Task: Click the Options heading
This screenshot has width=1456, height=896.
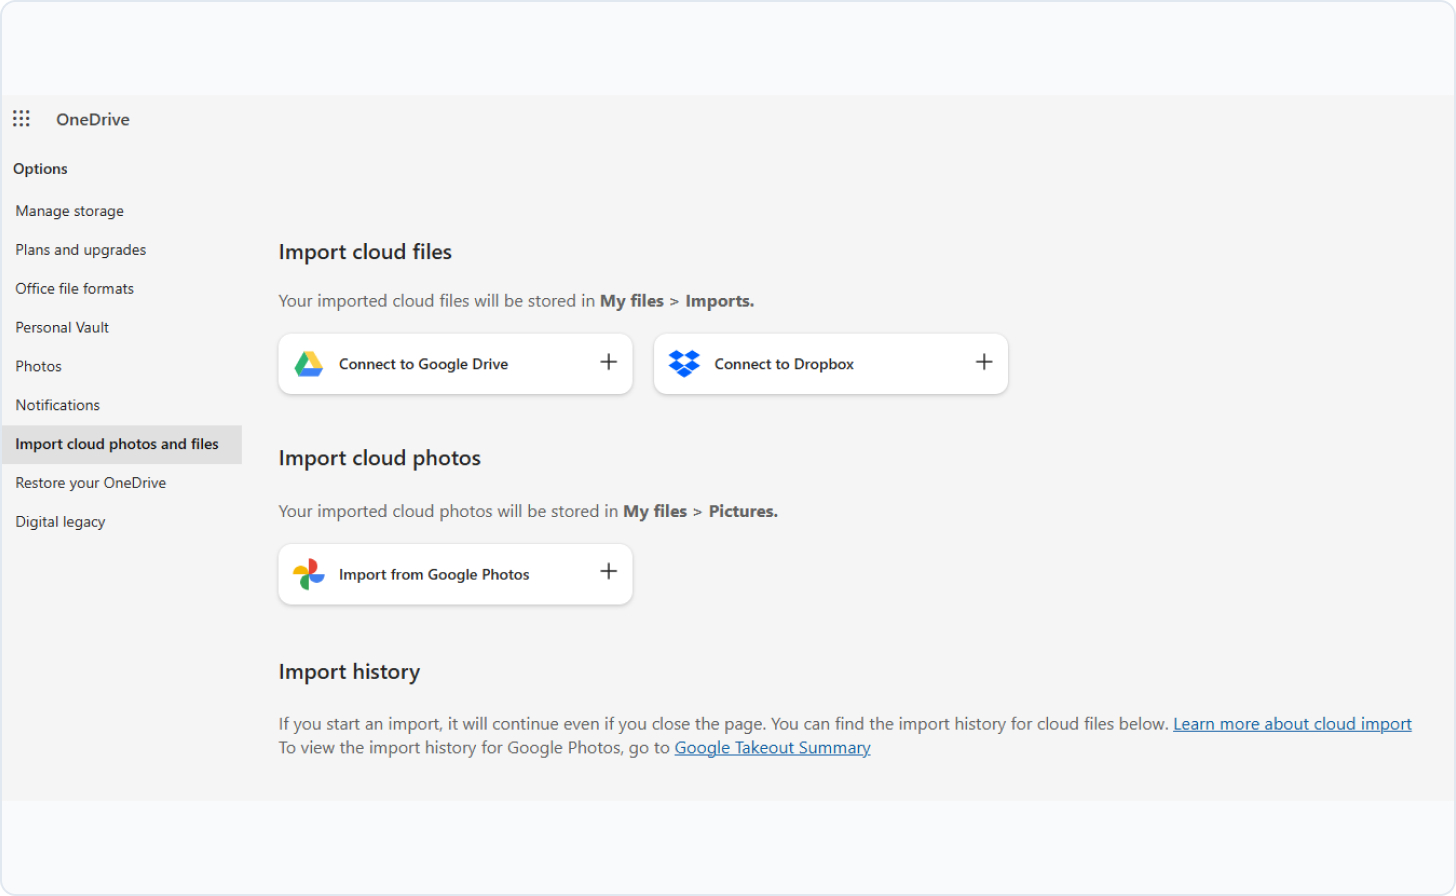Action: (x=40, y=169)
